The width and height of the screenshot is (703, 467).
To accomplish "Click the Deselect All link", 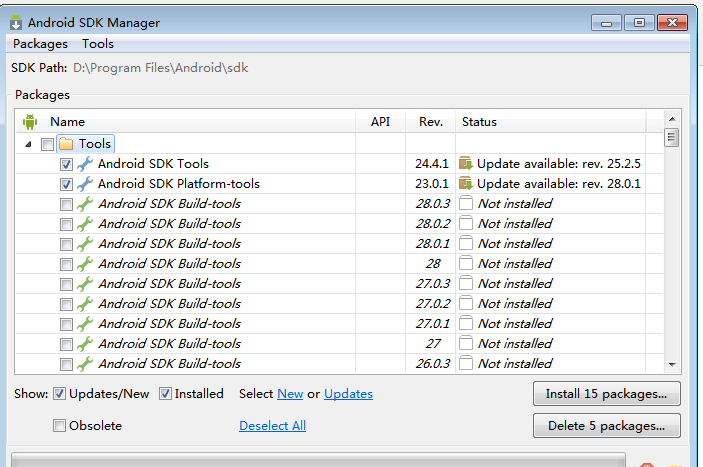I will [x=273, y=425].
